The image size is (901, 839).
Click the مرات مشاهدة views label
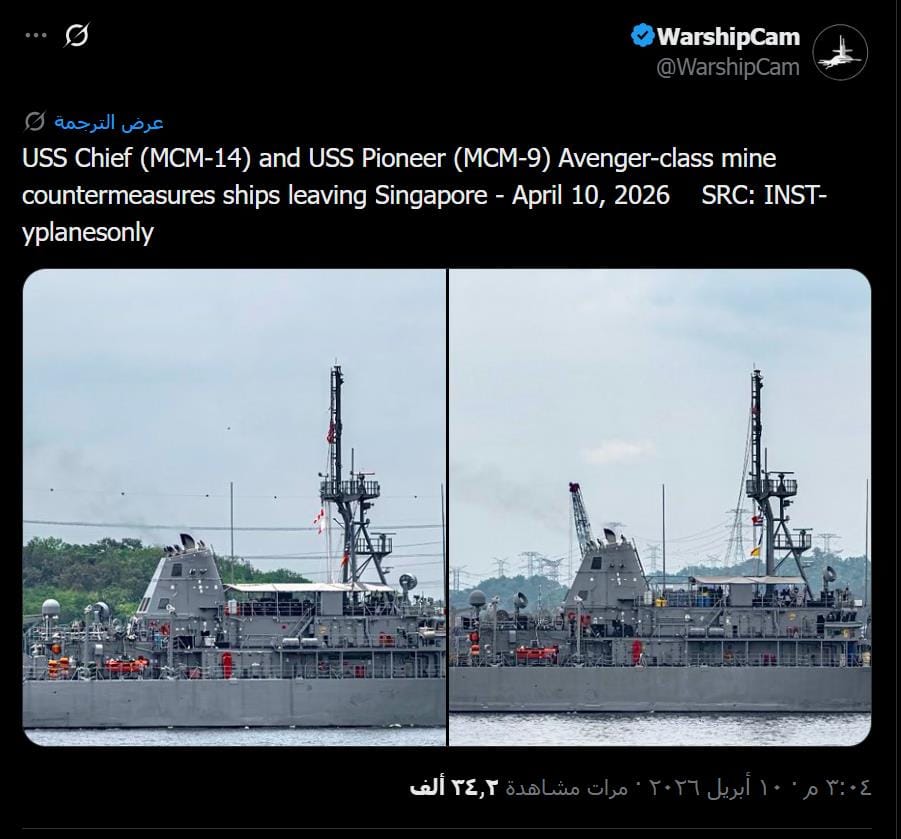567,787
